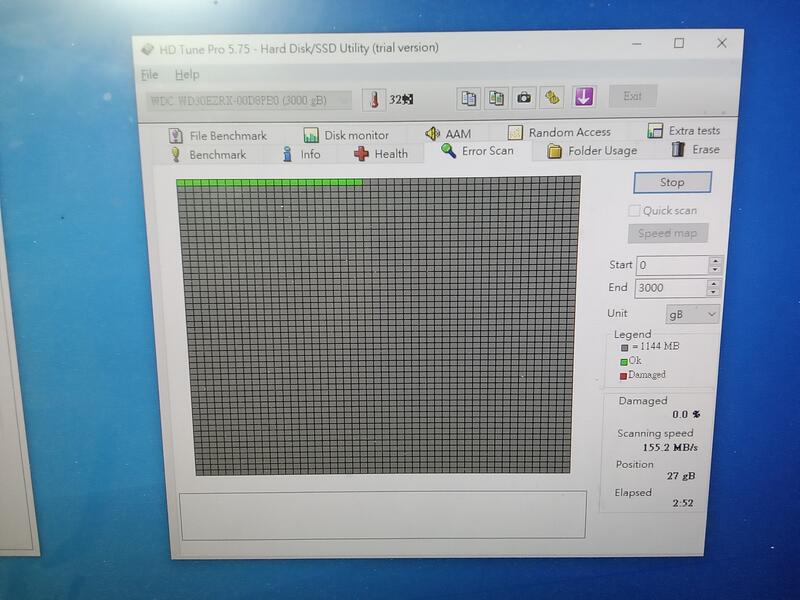Click the Speed map button
Screen dimensions: 800x600
click(668, 234)
